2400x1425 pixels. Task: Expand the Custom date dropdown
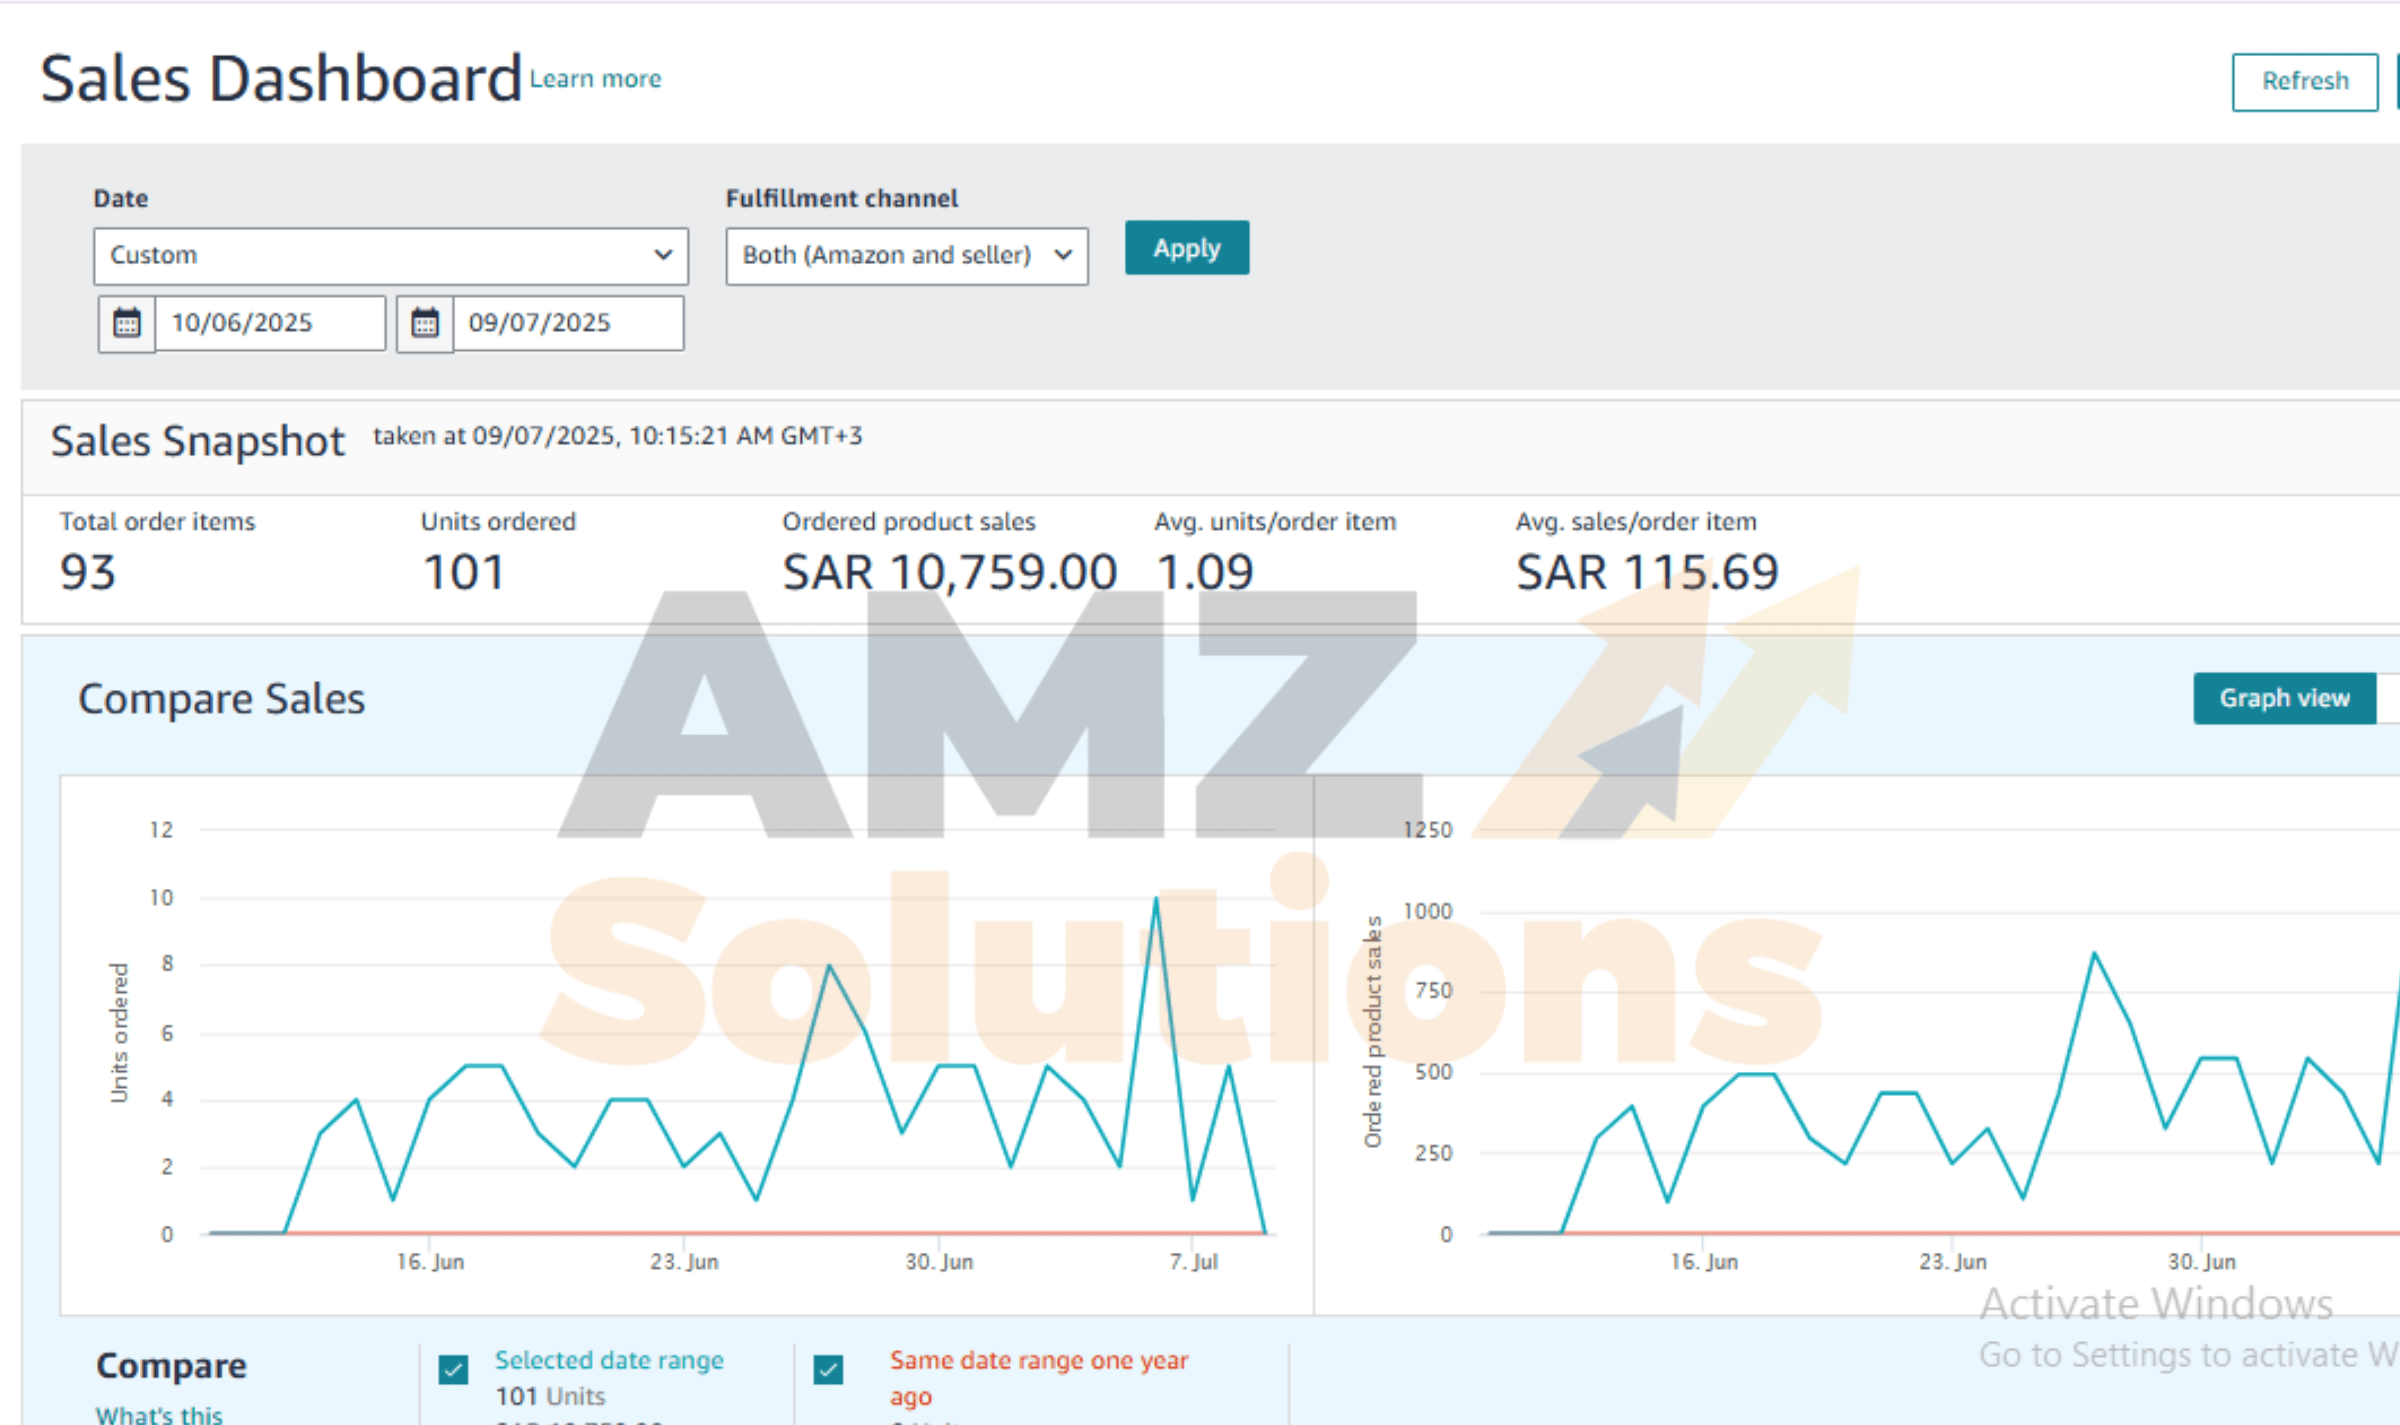390,256
